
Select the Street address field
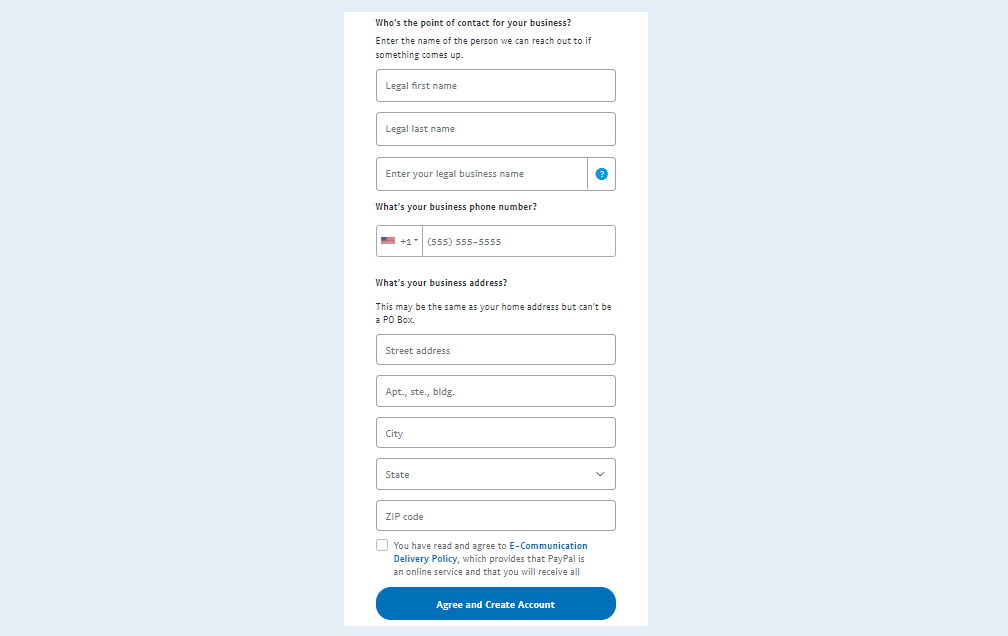[496, 350]
